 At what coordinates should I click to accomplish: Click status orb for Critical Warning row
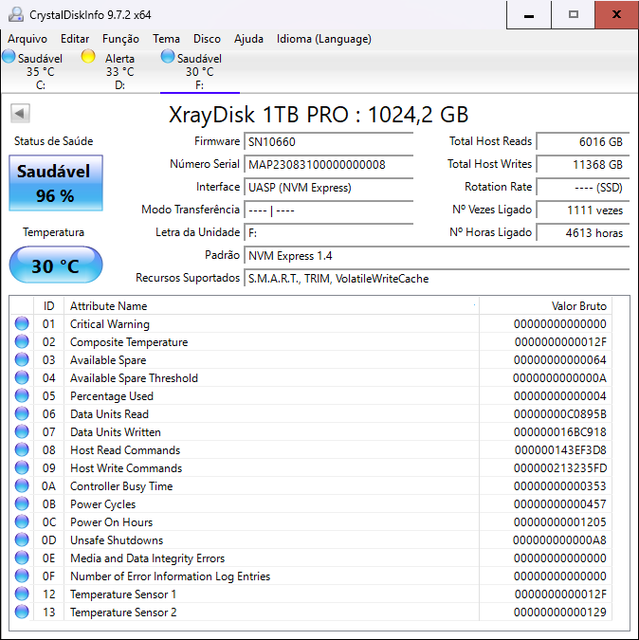pos(22,324)
